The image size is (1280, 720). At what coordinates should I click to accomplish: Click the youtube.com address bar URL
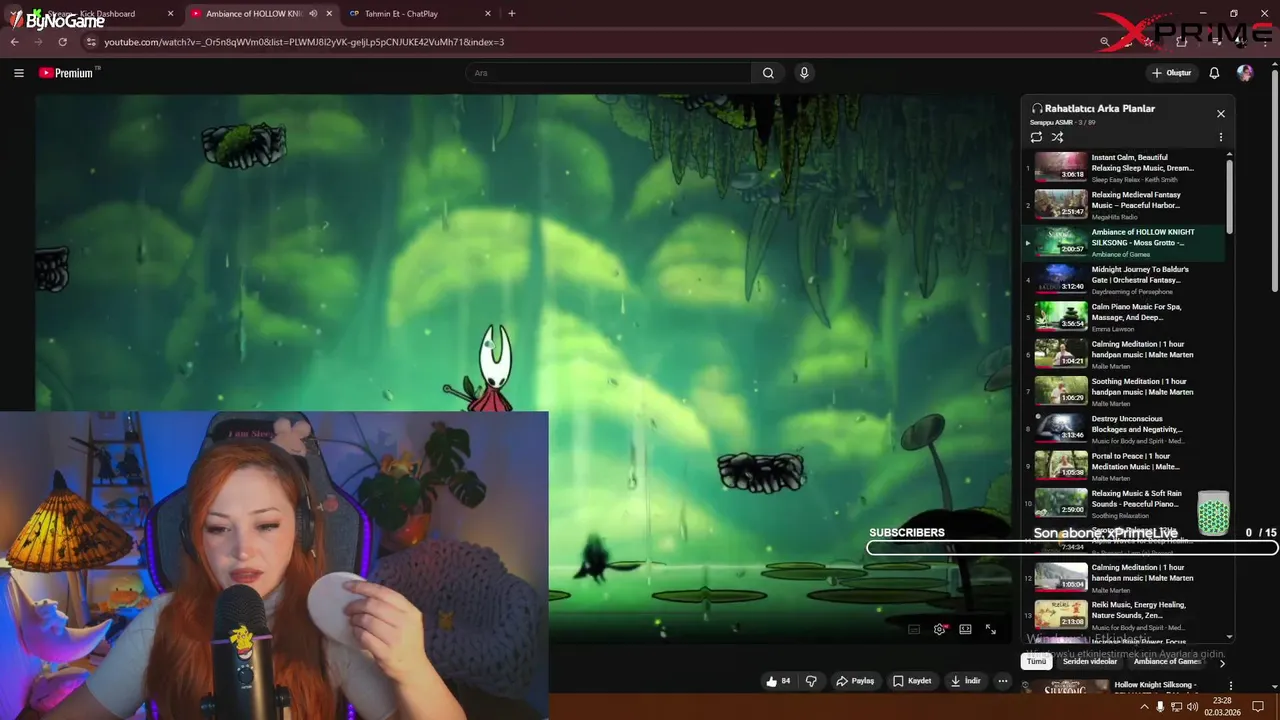click(304, 42)
